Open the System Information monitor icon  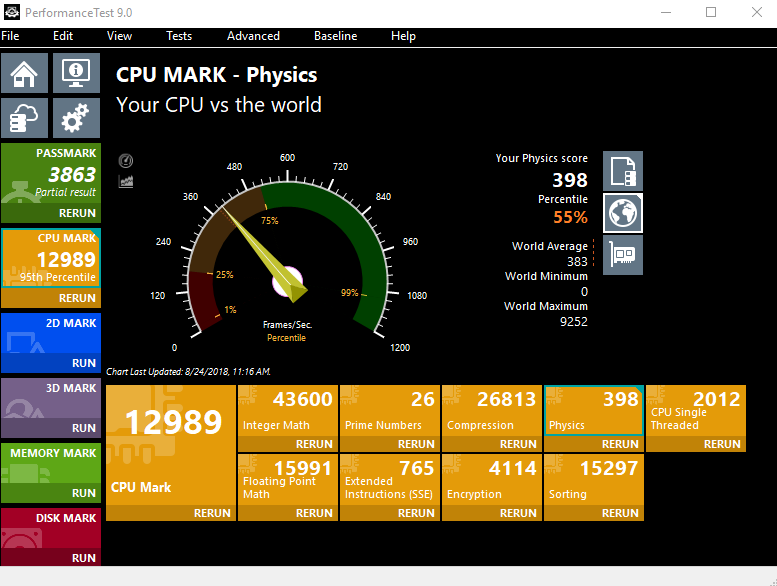[76, 73]
